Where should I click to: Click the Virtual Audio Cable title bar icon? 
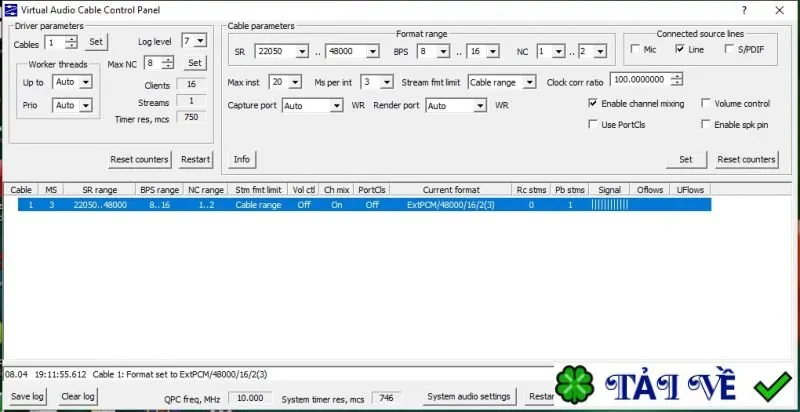10,10
